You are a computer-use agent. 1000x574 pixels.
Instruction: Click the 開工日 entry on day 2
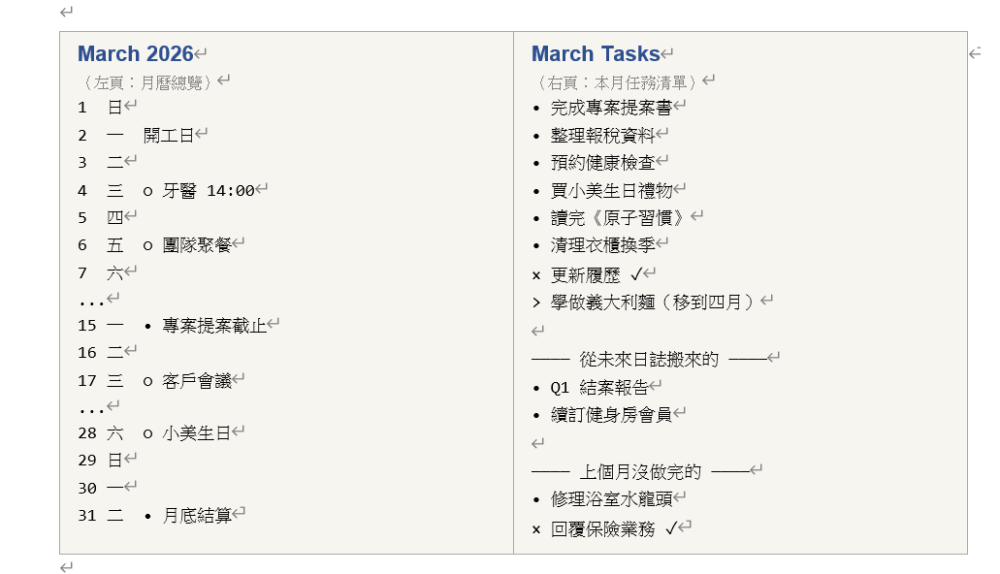(x=168, y=135)
